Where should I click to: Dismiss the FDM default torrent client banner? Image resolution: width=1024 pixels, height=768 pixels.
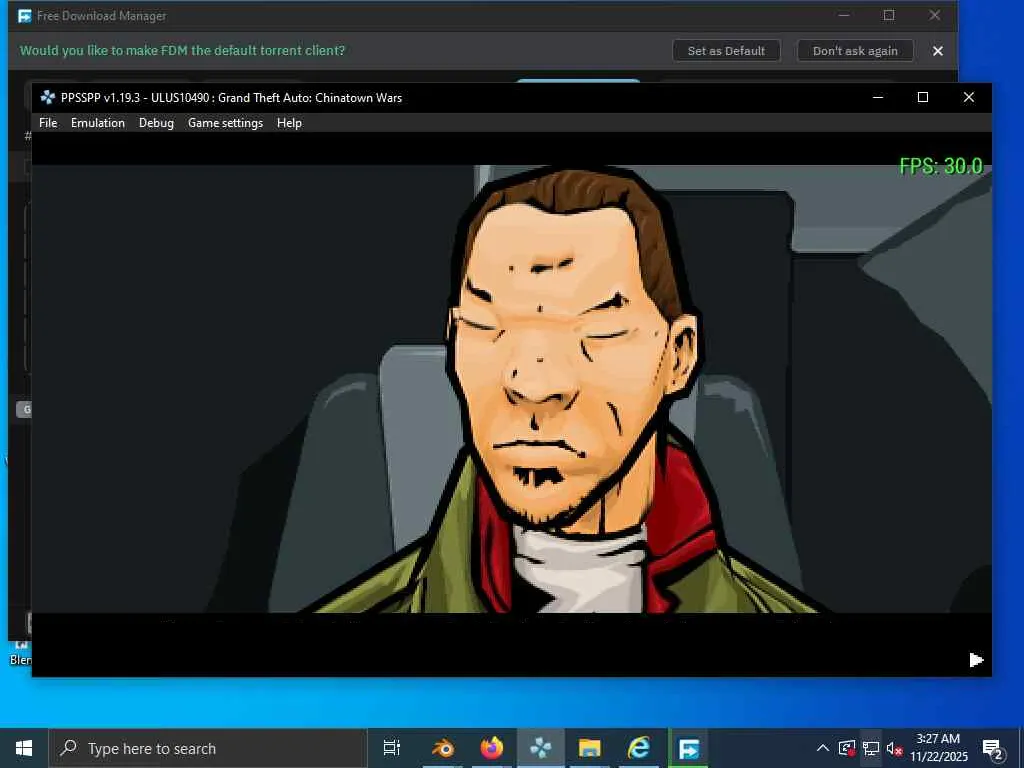click(x=938, y=51)
